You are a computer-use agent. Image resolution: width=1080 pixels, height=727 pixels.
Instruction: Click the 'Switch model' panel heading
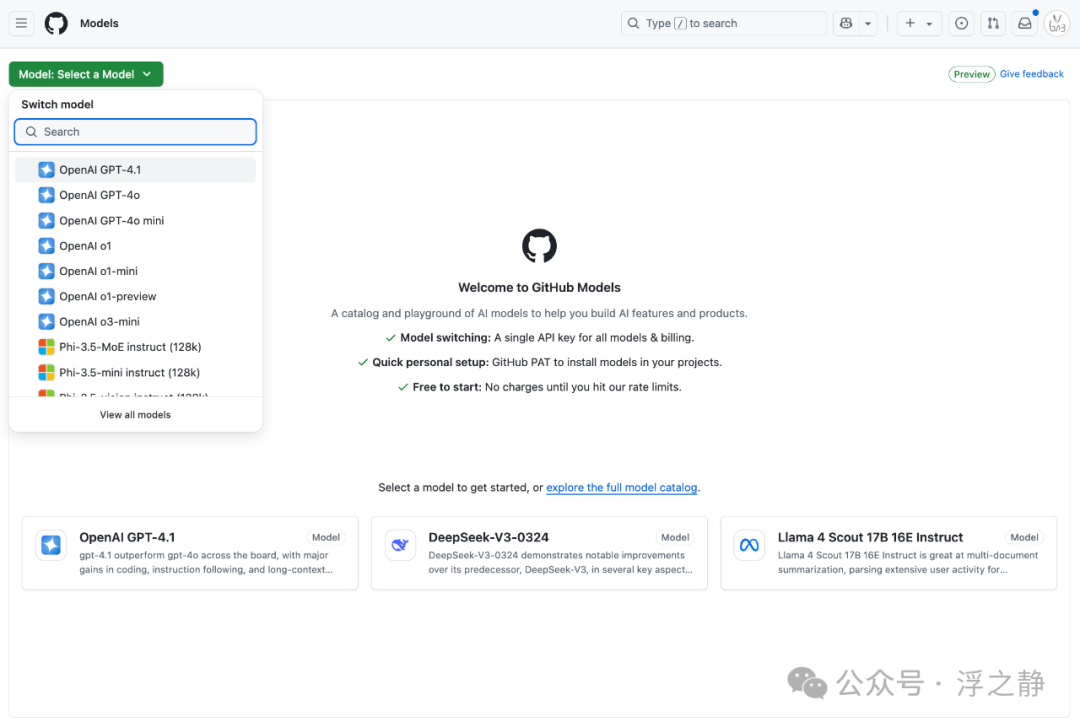[57, 105]
